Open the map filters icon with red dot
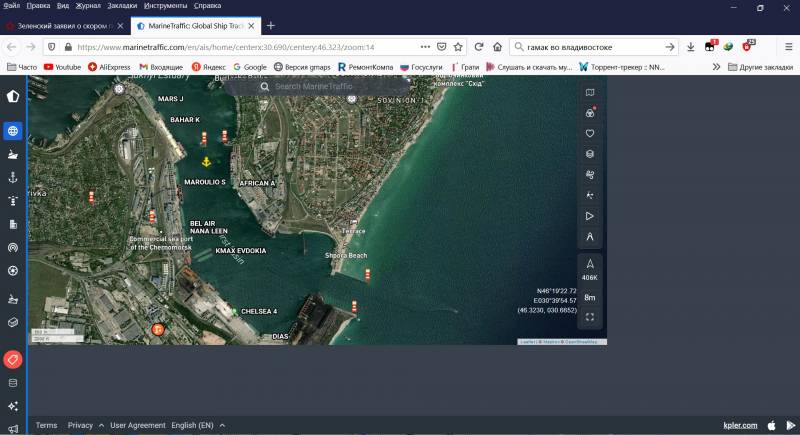The height and width of the screenshot is (435, 800). 590,113
